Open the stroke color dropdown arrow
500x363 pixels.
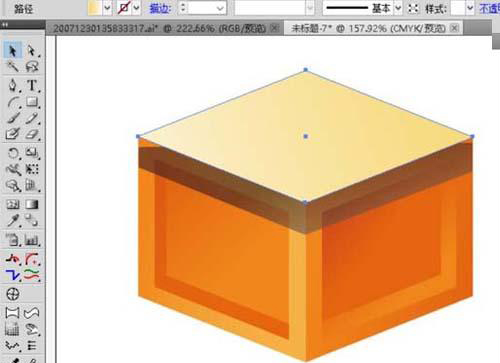click(x=136, y=8)
